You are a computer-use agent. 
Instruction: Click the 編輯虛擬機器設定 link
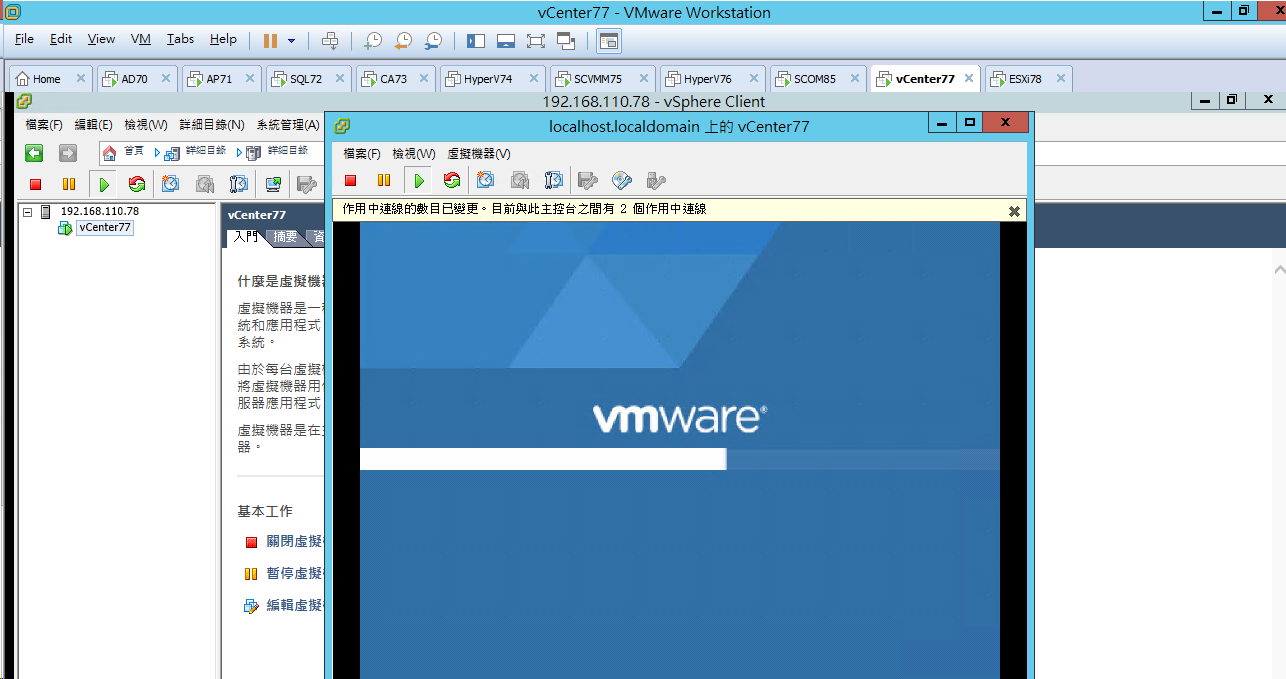(x=296, y=606)
